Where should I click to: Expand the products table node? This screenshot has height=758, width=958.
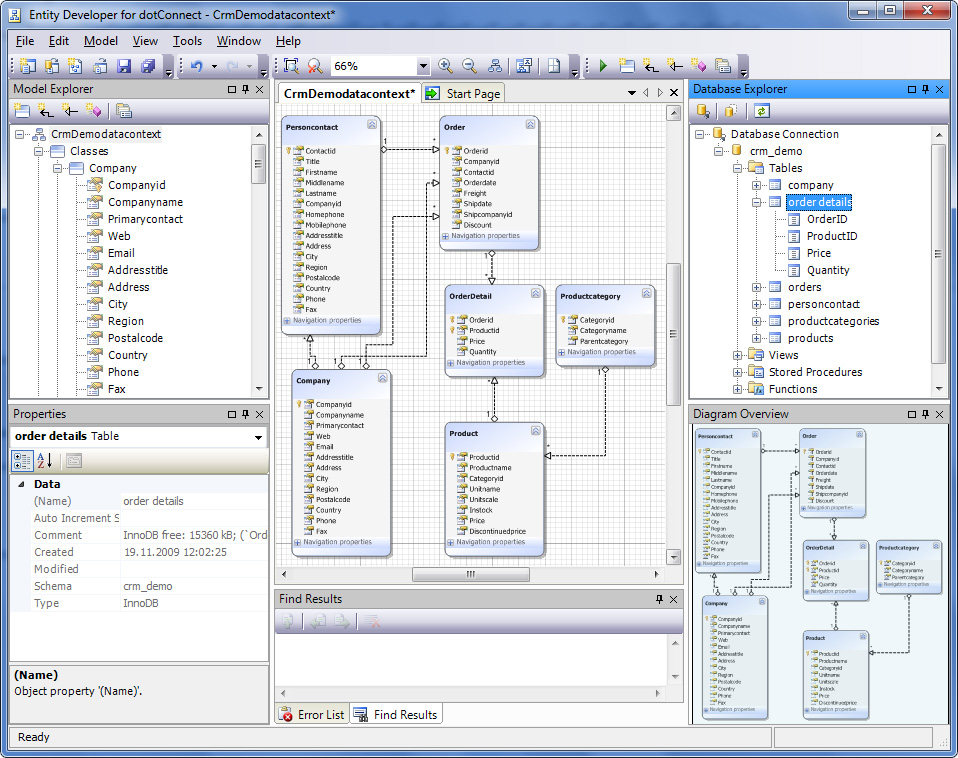[756, 338]
